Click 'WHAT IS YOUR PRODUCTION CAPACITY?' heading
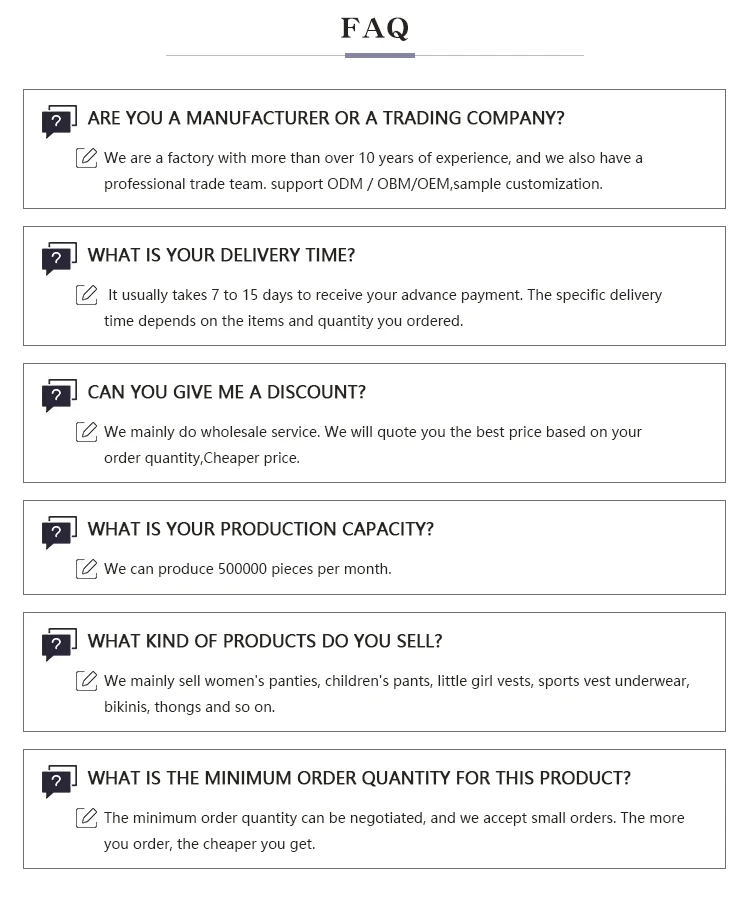750x901 pixels. tap(261, 529)
